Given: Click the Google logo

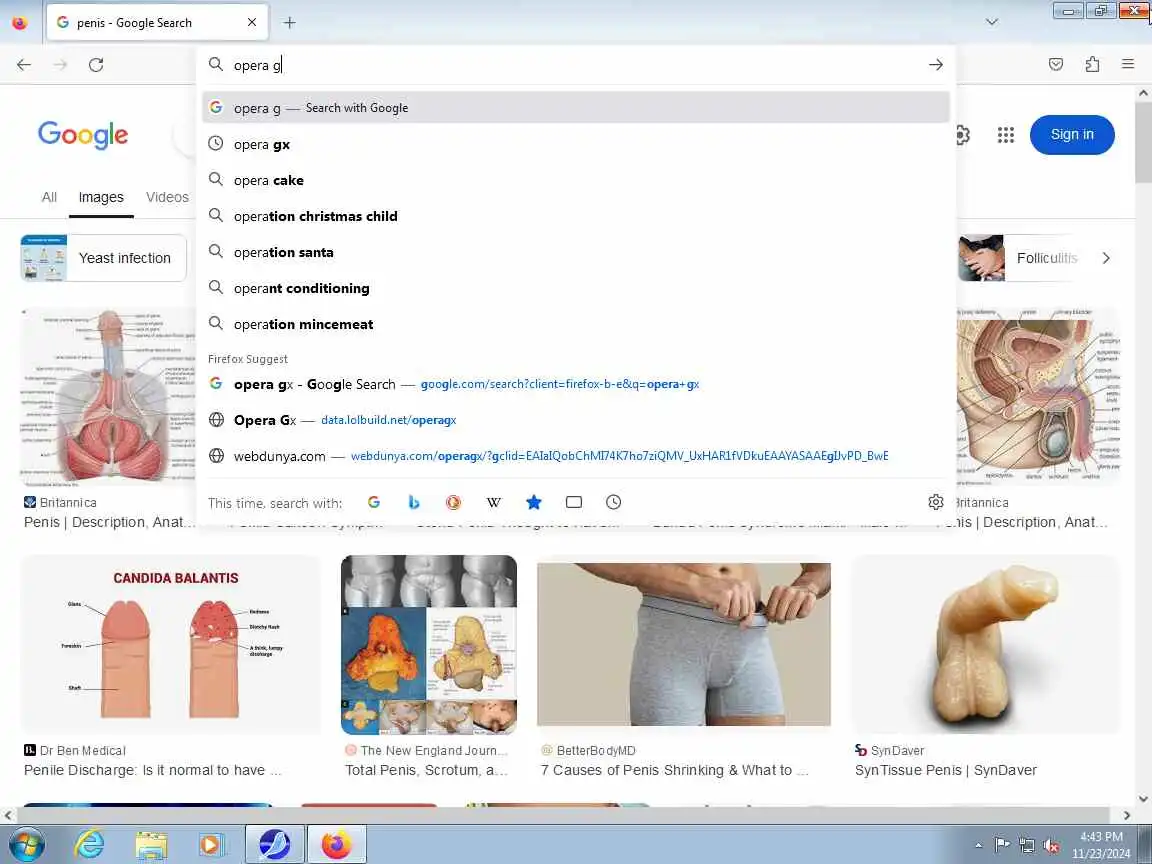Looking at the screenshot, I should (83, 135).
